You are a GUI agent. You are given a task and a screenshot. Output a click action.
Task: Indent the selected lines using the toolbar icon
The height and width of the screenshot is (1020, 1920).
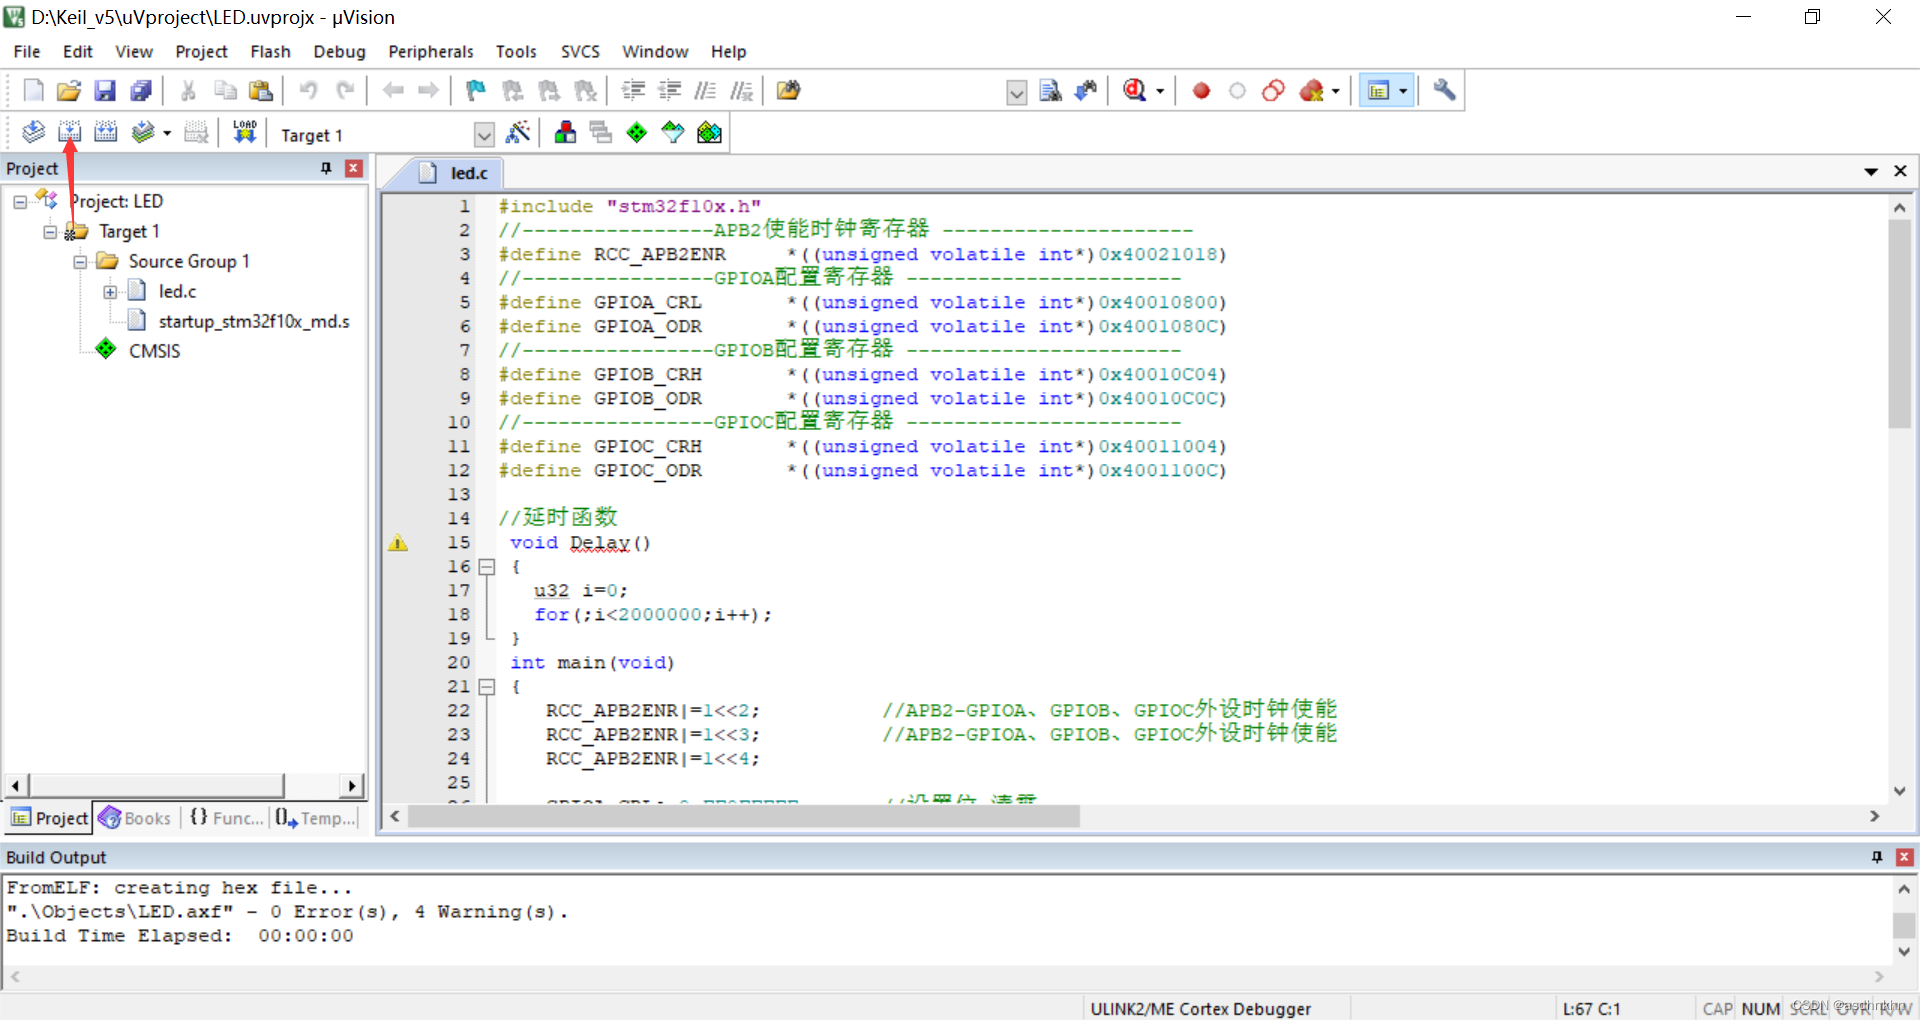point(633,91)
